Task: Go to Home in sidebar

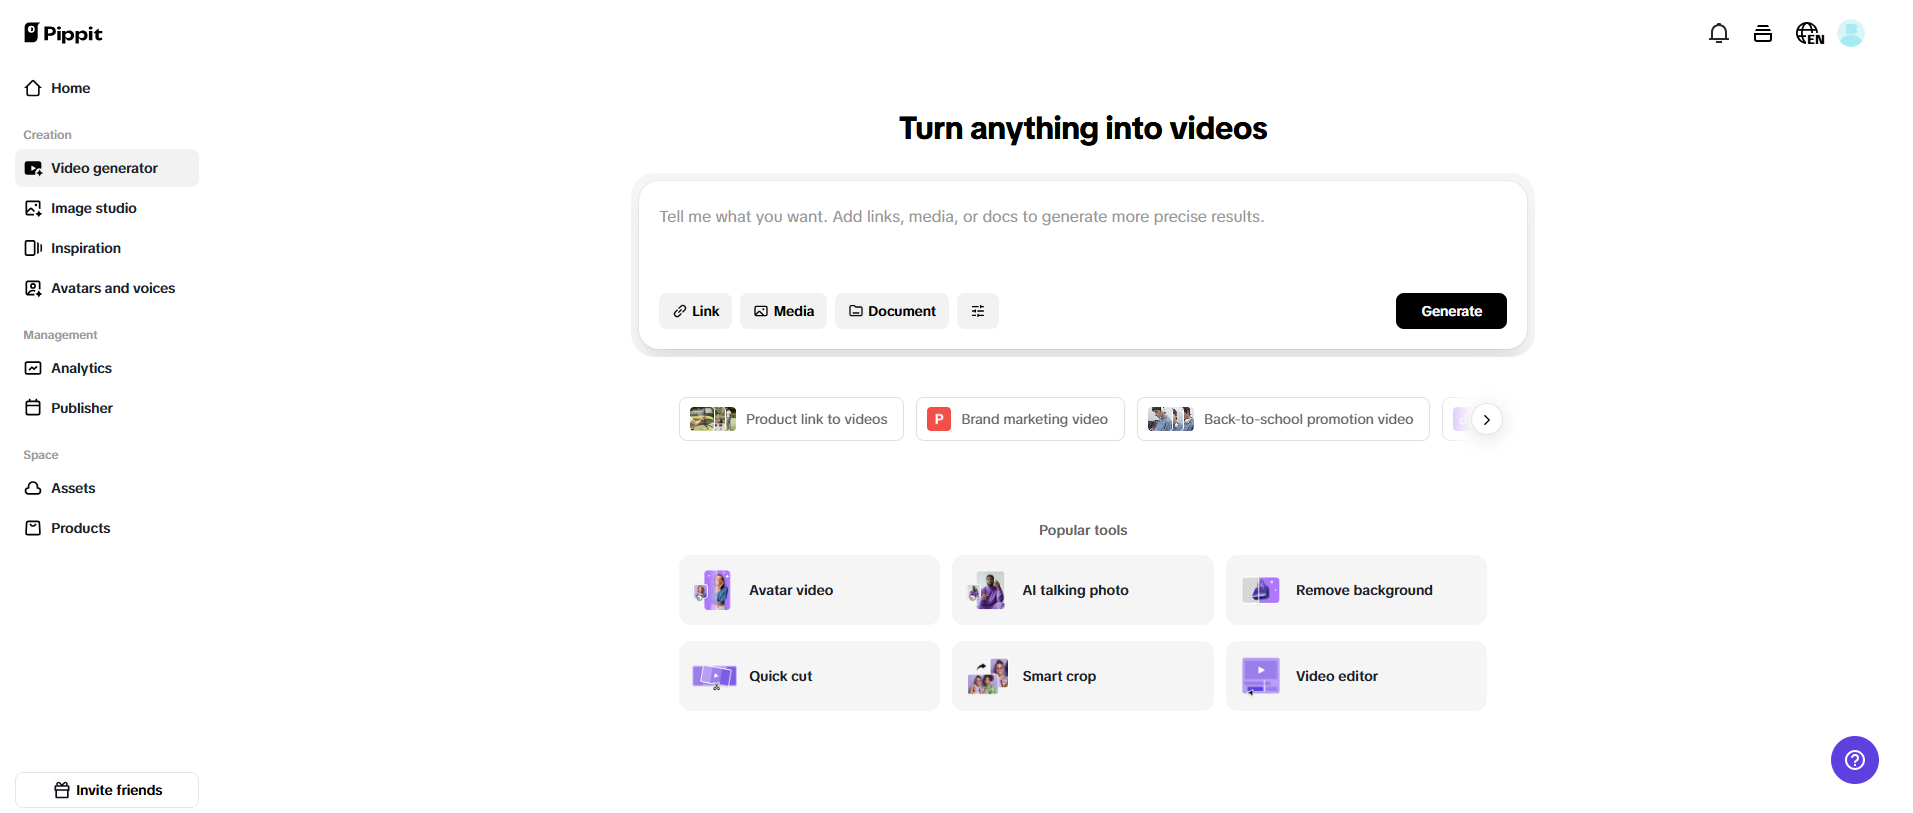Action: click(x=107, y=88)
